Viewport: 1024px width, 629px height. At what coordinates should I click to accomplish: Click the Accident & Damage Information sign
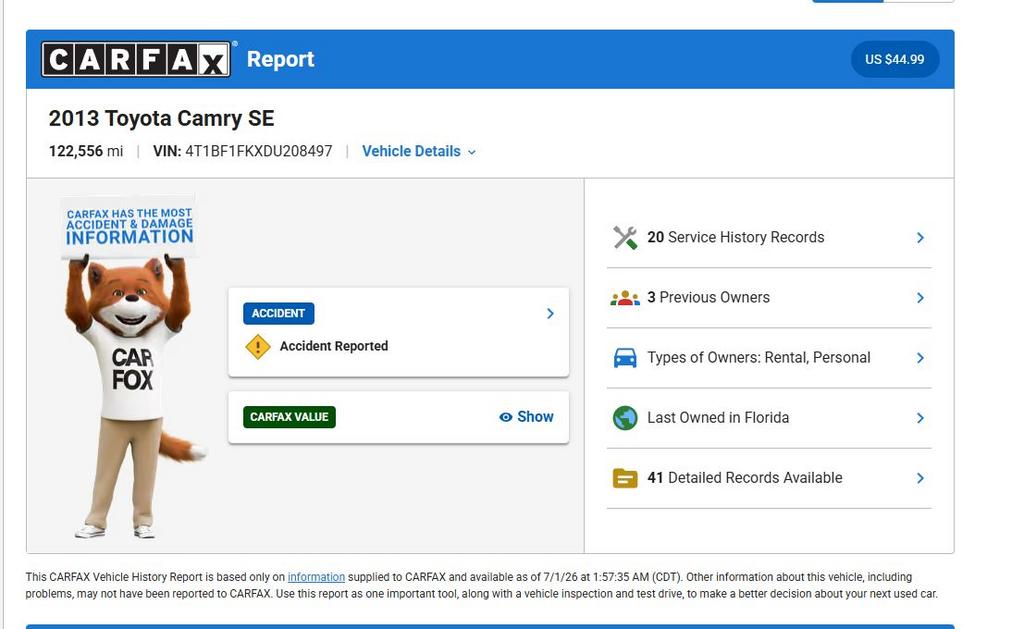pyautogui.click(x=129, y=227)
